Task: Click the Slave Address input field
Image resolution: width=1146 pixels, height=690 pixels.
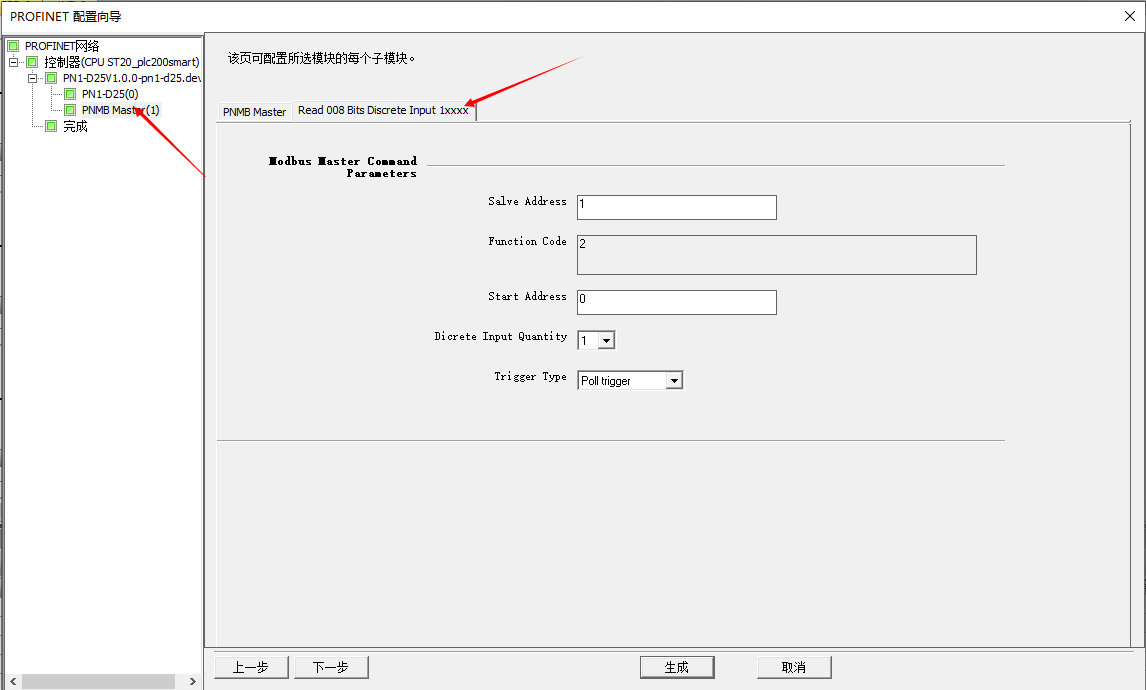Action: coord(676,207)
